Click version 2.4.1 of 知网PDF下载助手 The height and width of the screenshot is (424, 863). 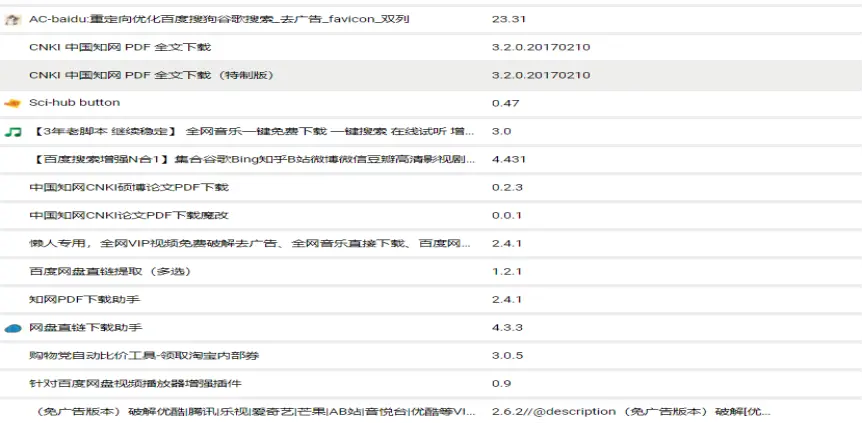[x=506, y=300]
